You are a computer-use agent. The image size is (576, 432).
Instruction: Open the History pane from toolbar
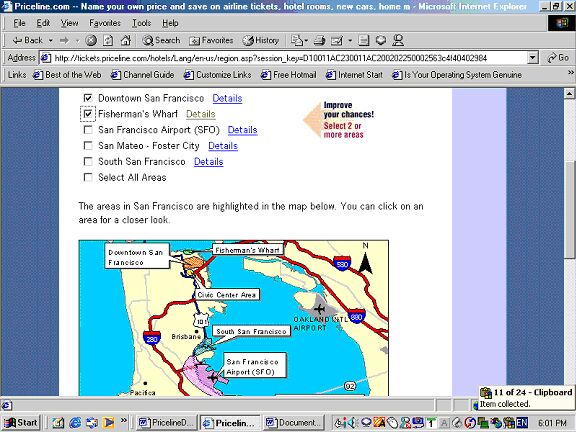pyautogui.click(x=261, y=40)
